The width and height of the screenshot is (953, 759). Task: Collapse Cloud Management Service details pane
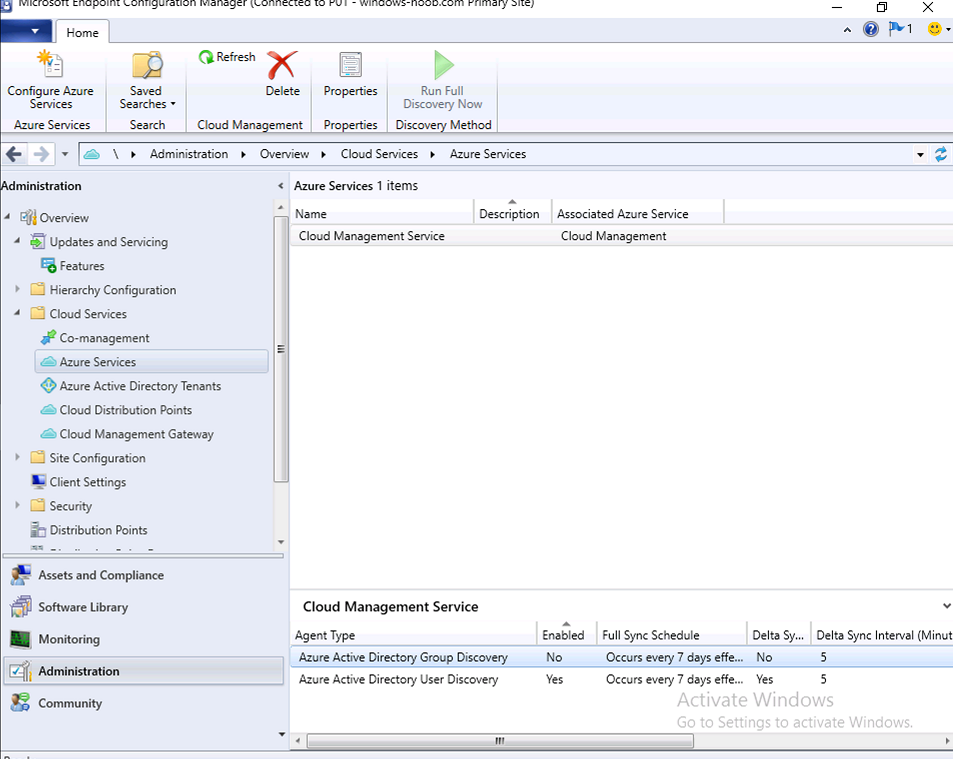point(946,606)
